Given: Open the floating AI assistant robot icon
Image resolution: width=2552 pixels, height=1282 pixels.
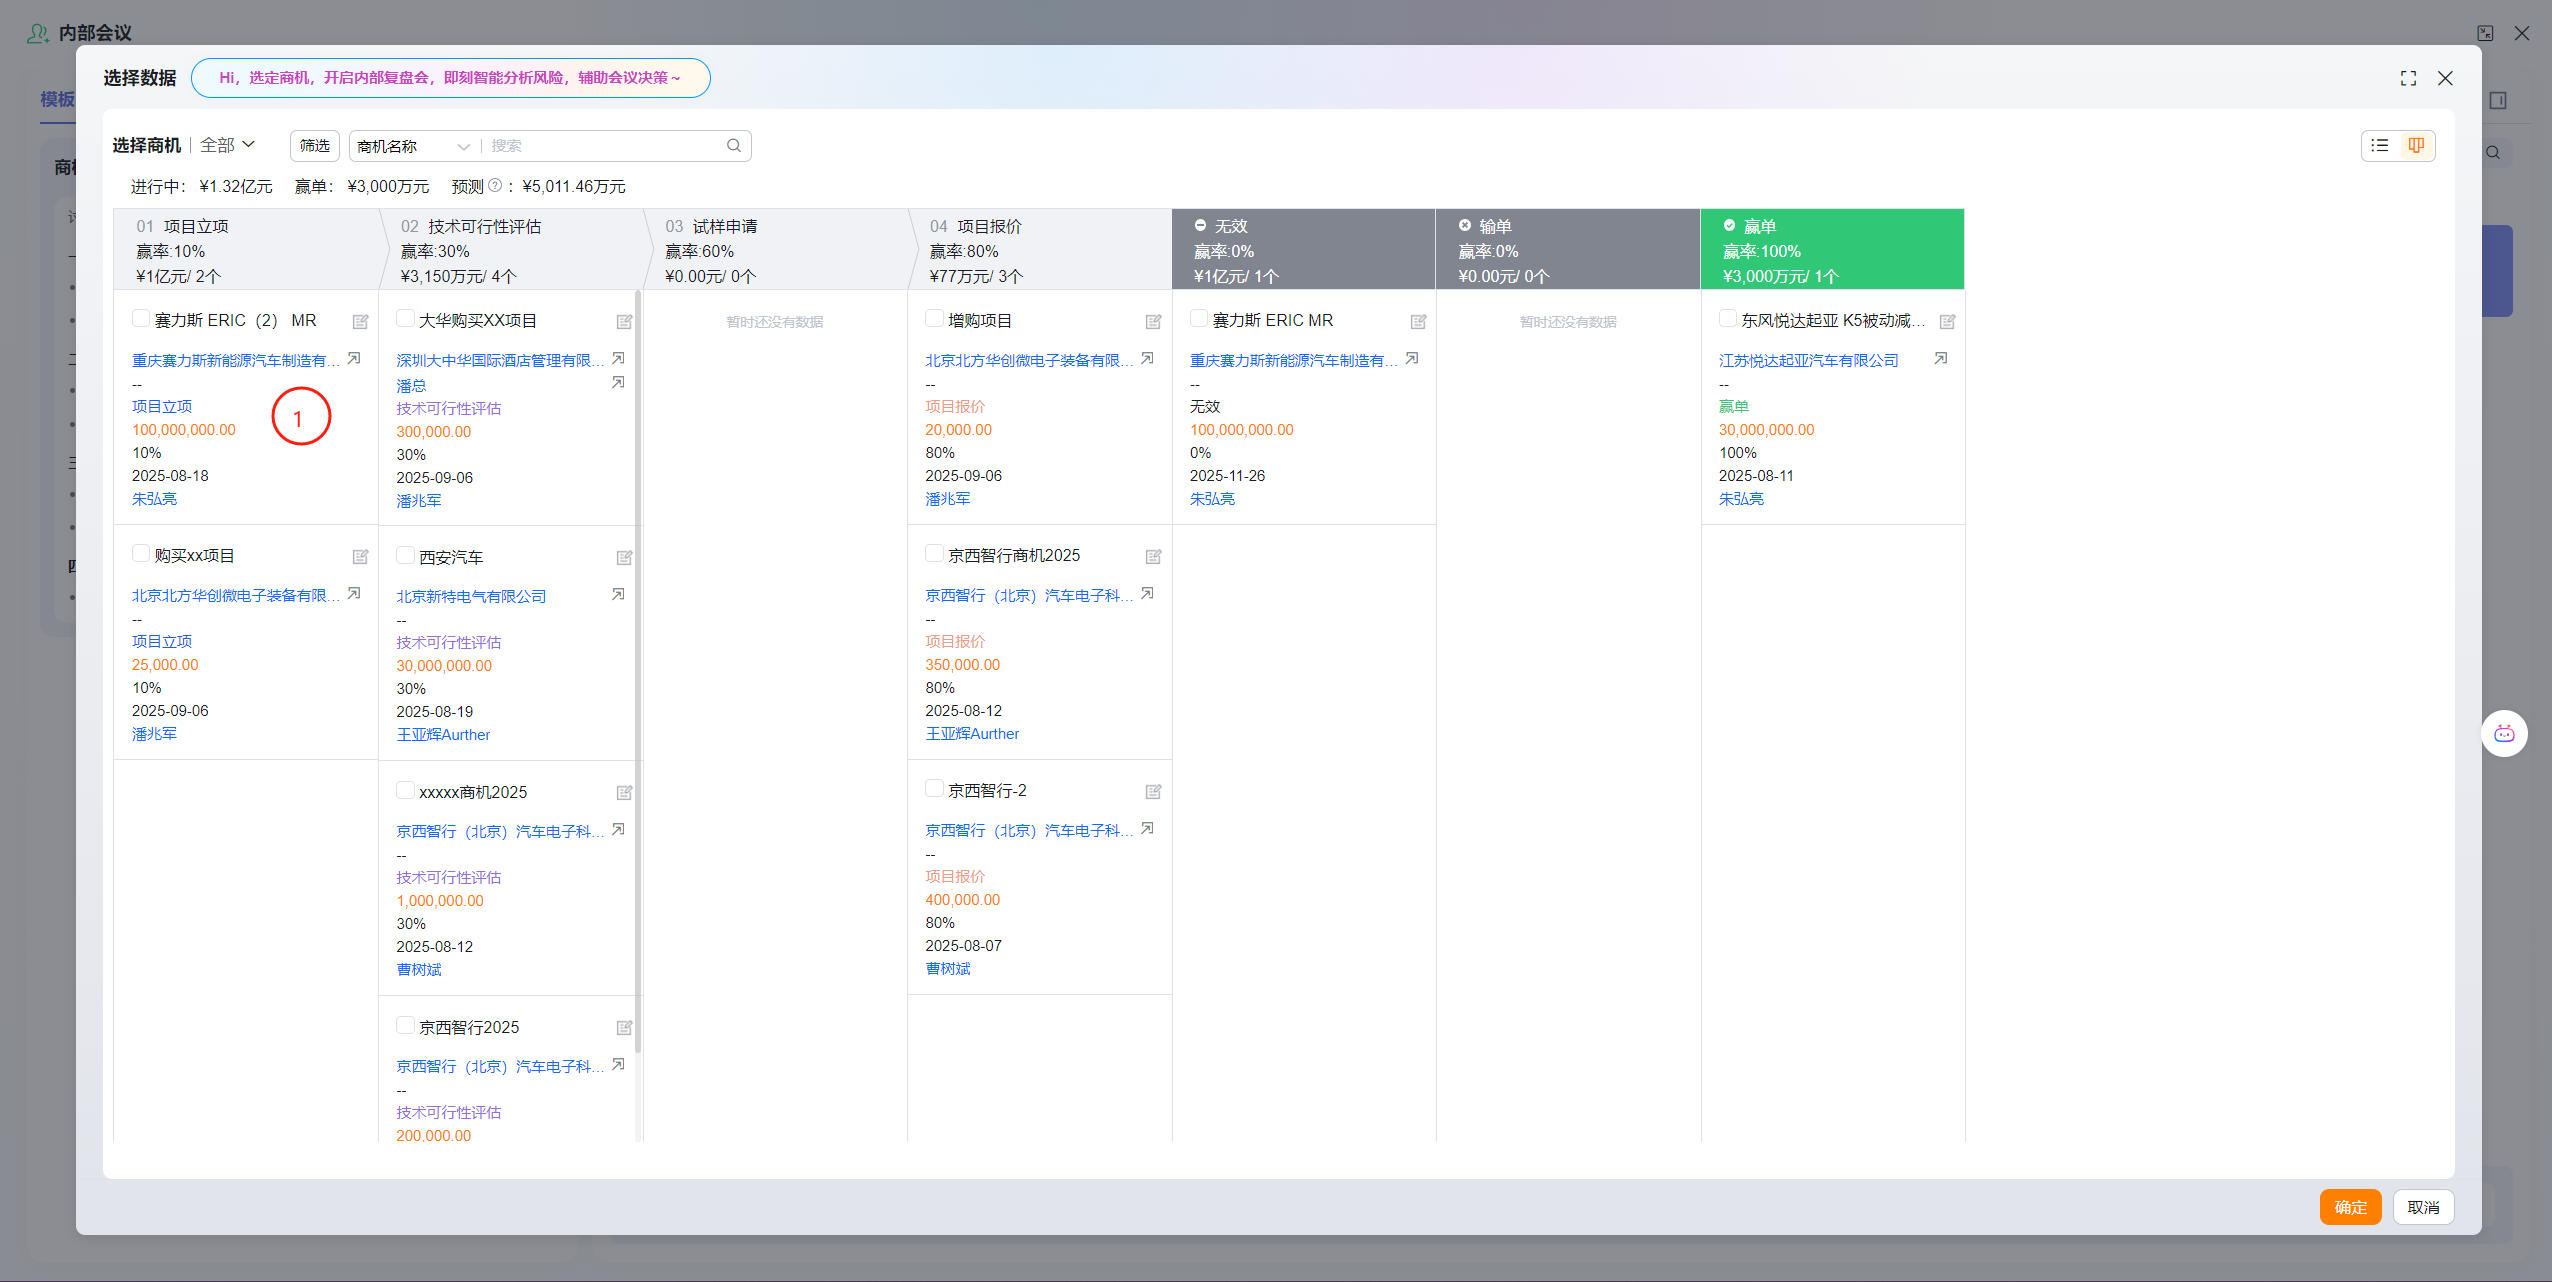Looking at the screenshot, I should click(2504, 734).
